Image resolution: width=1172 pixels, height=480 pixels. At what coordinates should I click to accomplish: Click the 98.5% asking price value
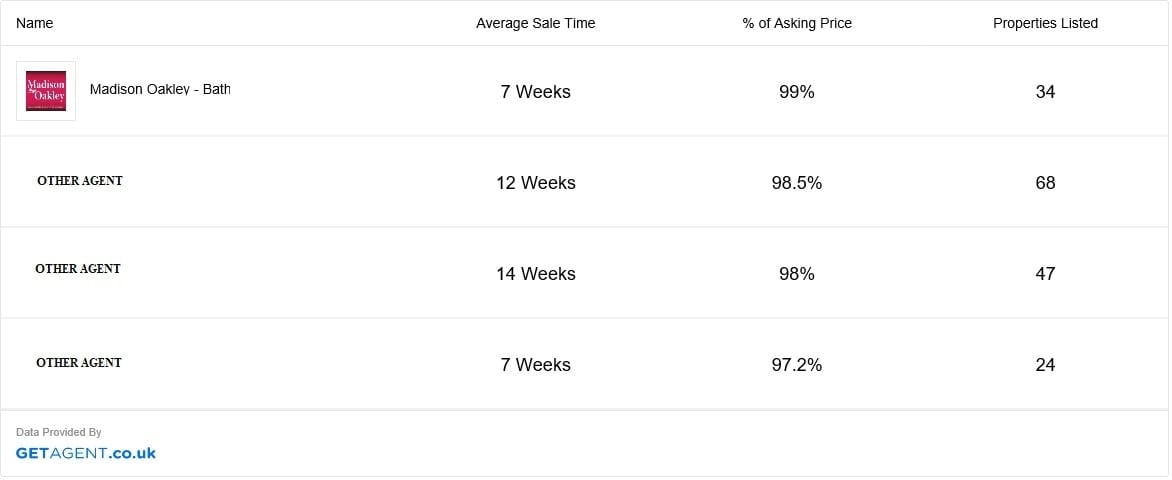[x=797, y=183]
